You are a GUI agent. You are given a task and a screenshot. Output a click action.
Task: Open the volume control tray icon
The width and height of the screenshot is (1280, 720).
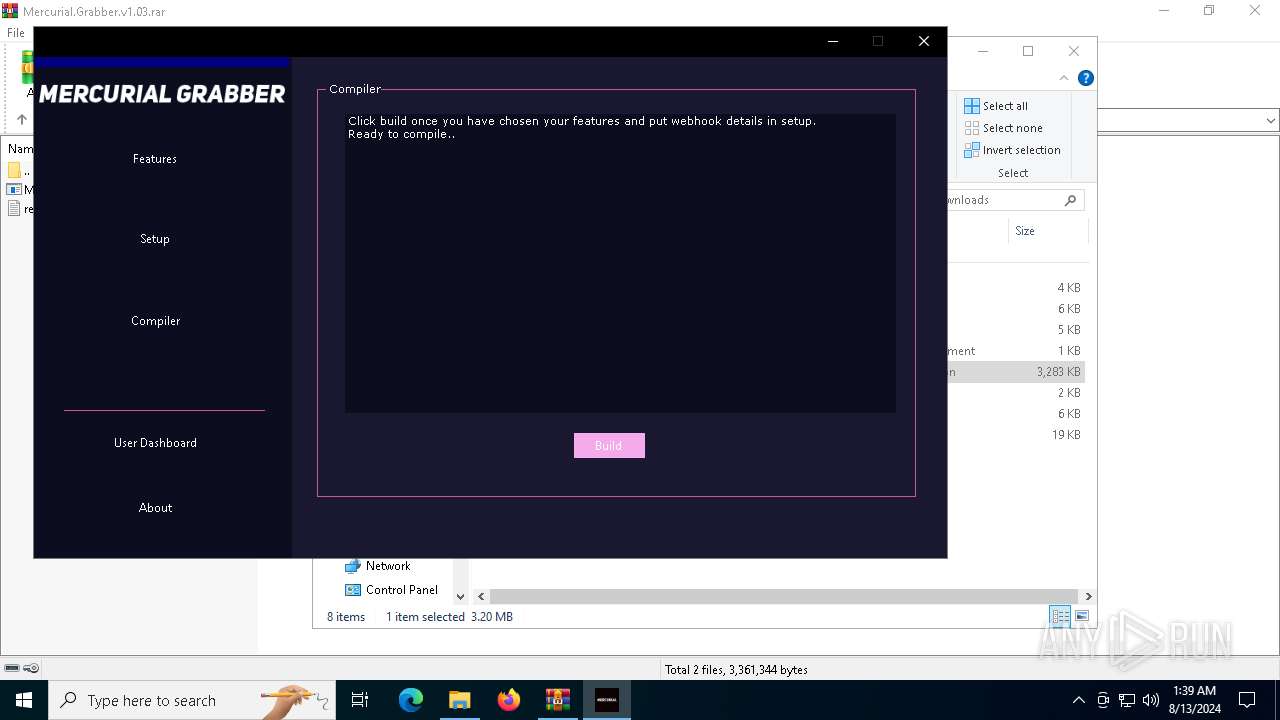click(x=1151, y=700)
